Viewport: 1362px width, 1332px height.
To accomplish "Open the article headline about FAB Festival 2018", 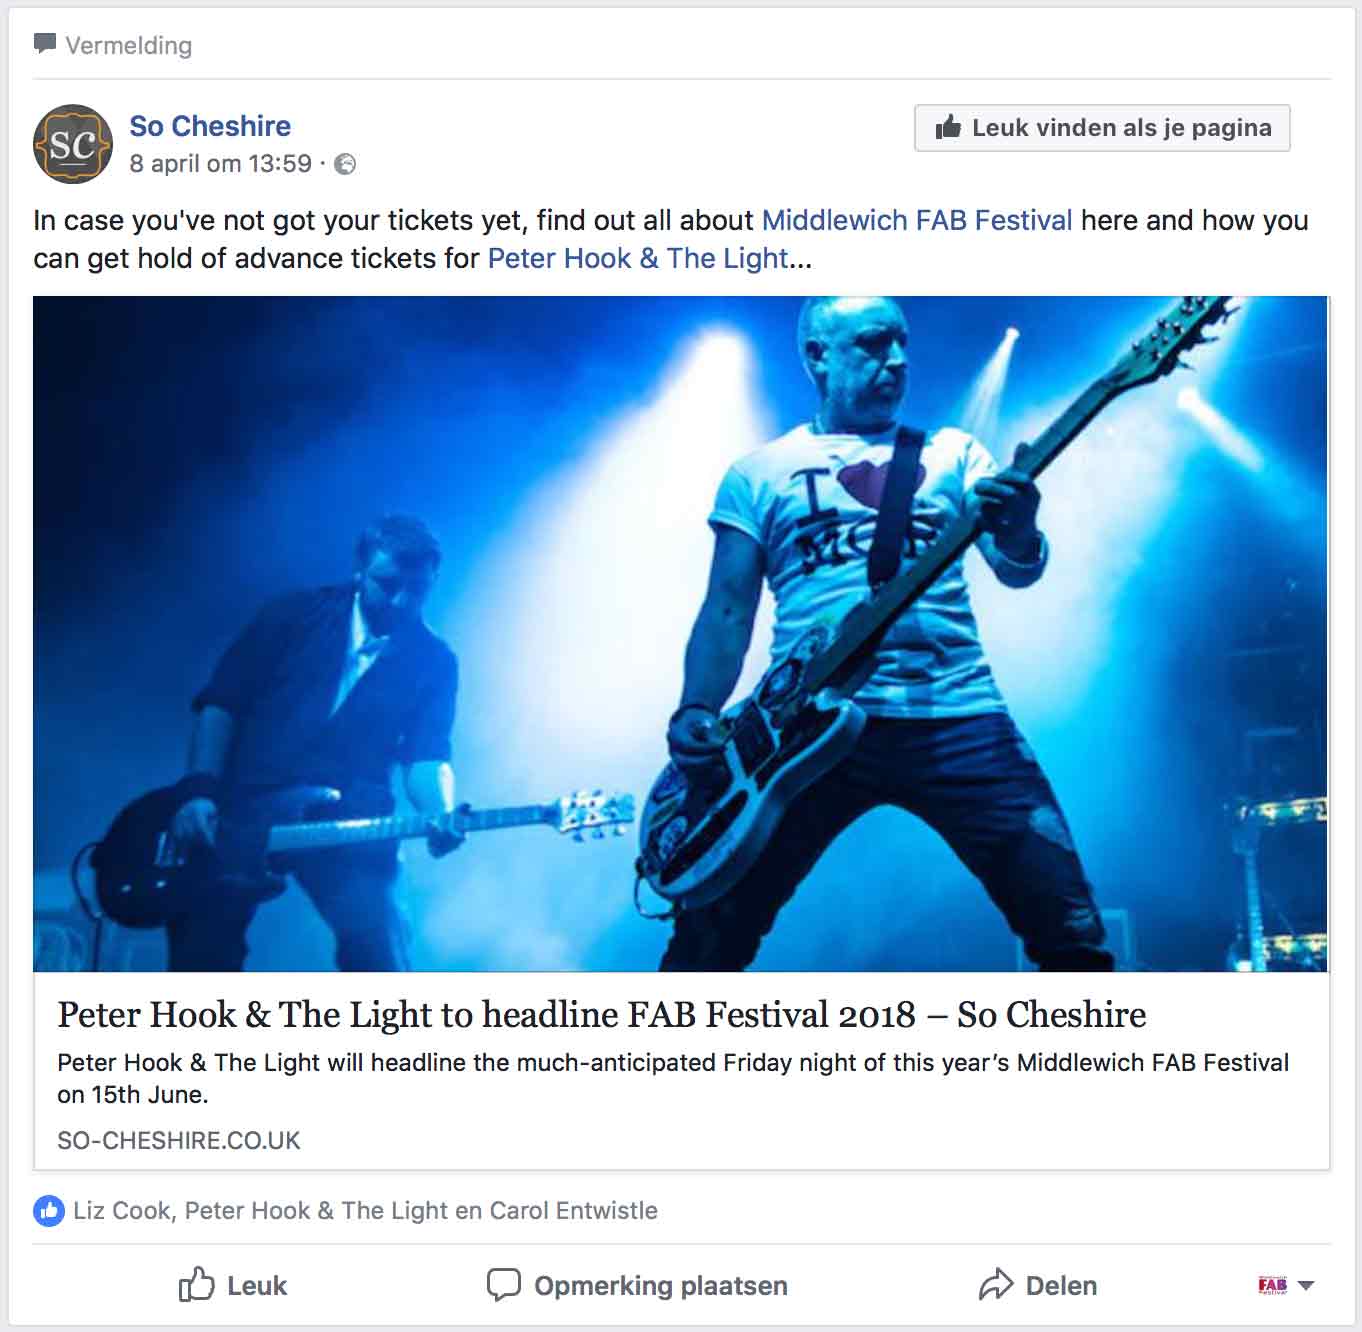I will tap(602, 1015).
